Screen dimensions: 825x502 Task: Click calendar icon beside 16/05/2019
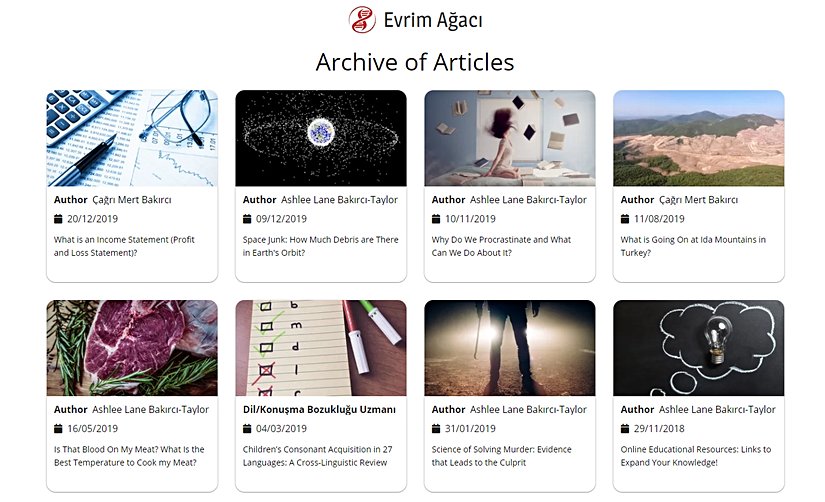coord(58,429)
